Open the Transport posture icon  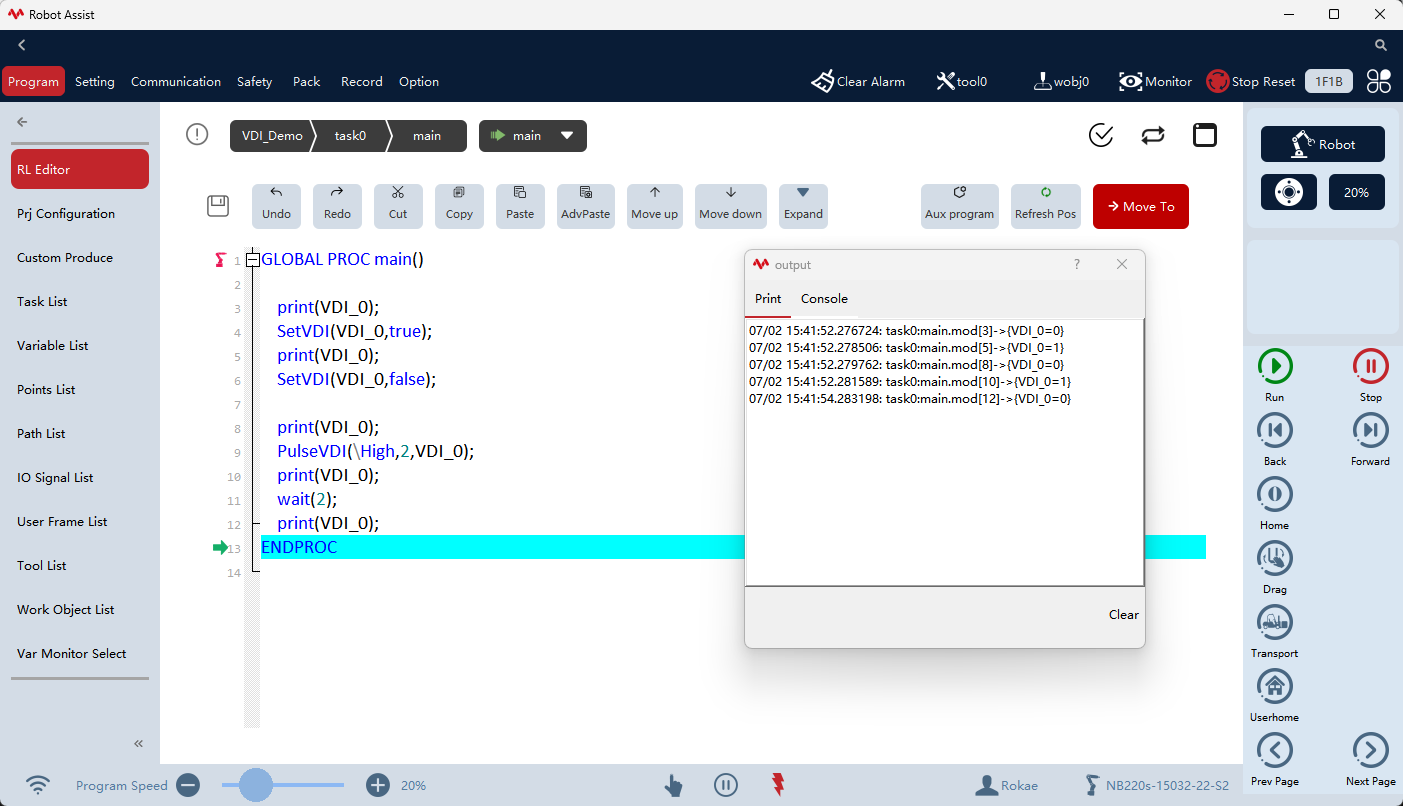(1275, 622)
